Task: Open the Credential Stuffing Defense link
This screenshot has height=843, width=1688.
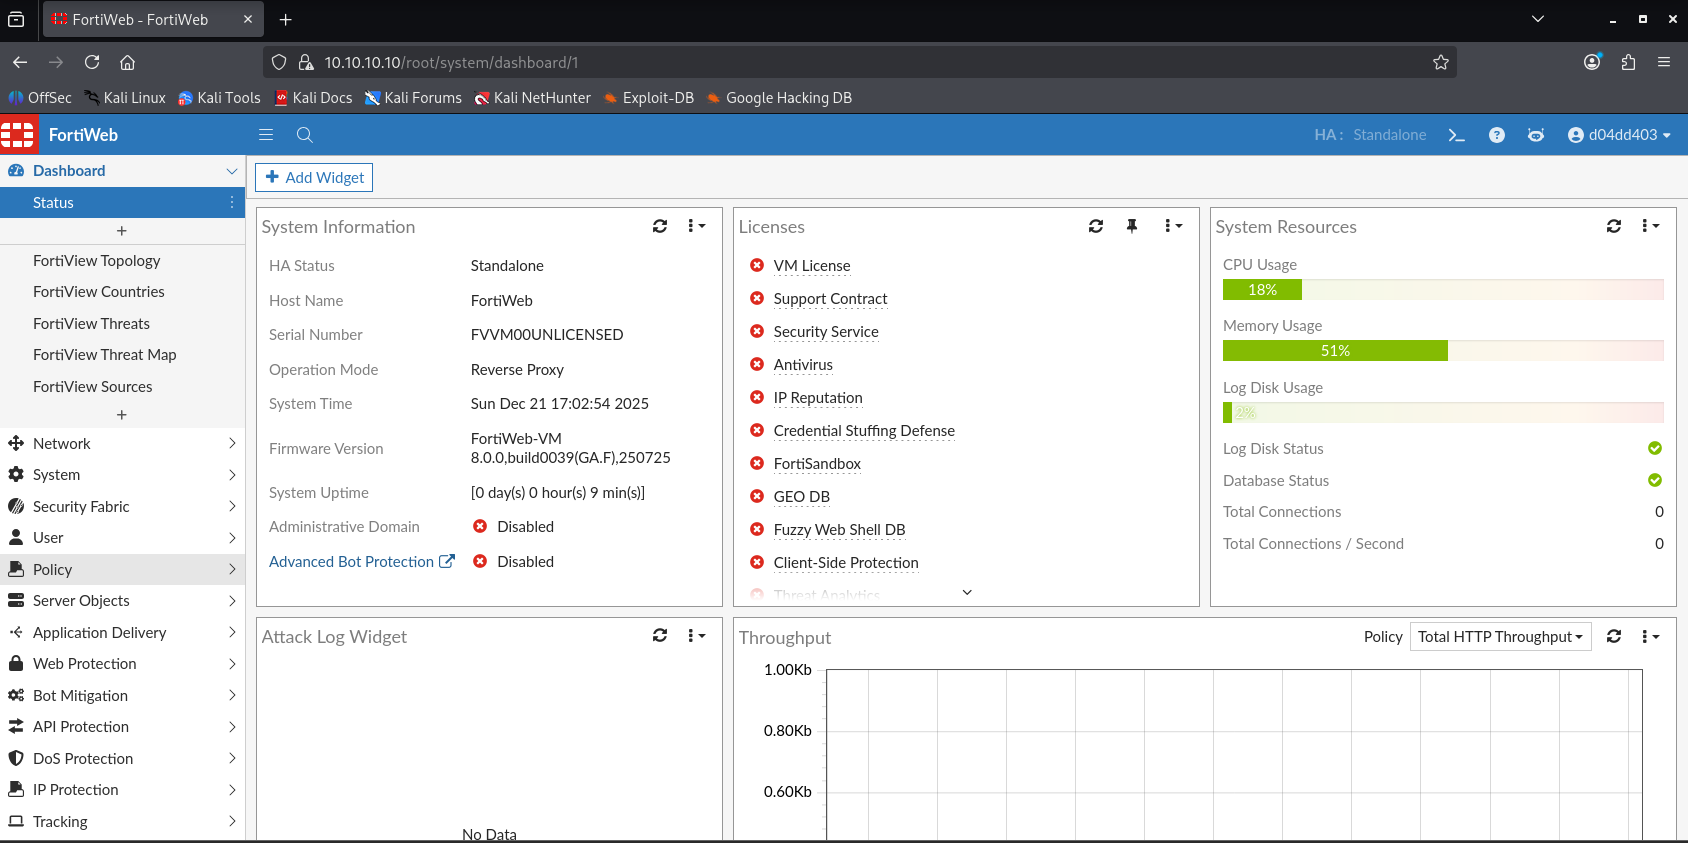Action: [x=864, y=431]
